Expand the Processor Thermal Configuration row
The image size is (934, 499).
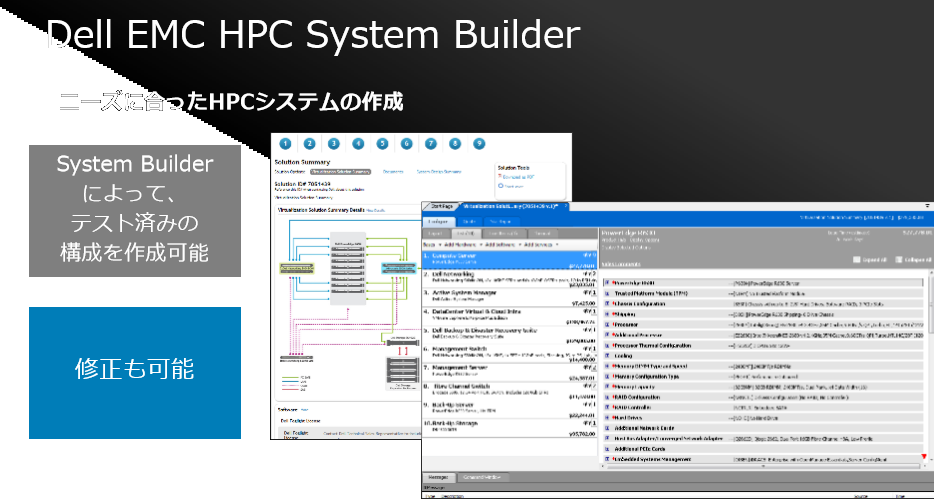(x=608, y=345)
